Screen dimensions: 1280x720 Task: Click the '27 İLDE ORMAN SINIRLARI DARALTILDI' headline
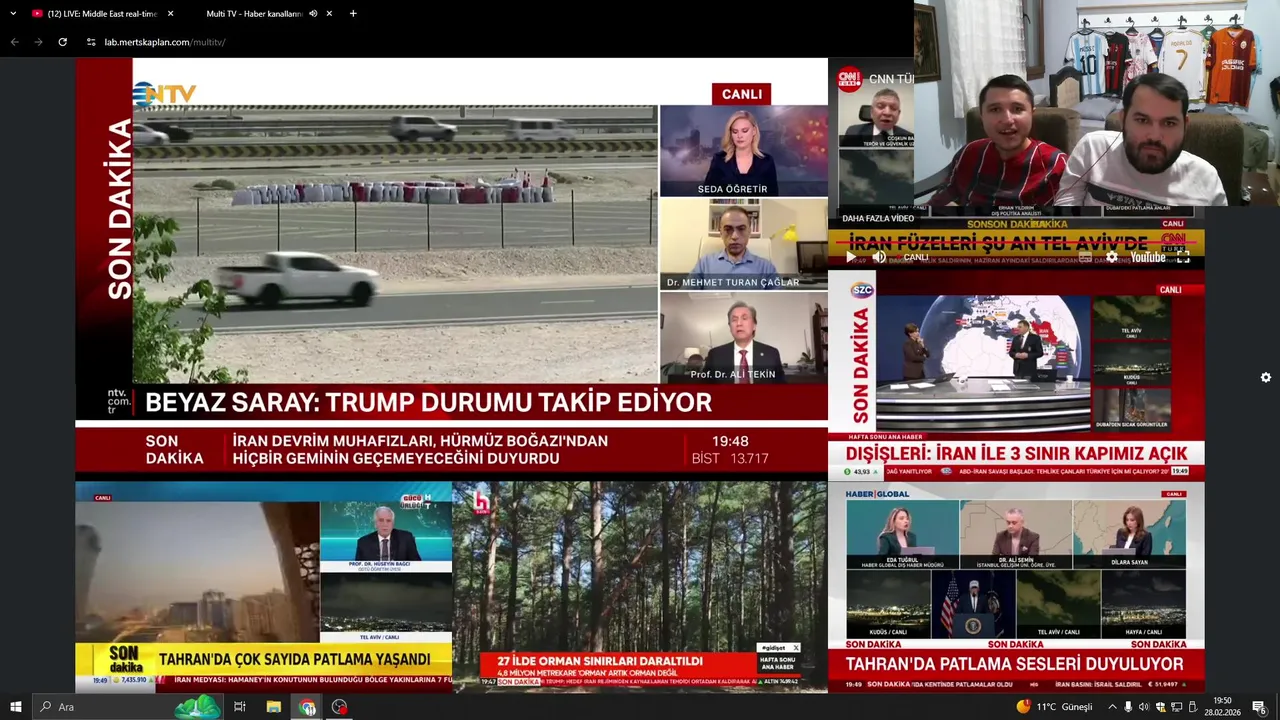600,661
